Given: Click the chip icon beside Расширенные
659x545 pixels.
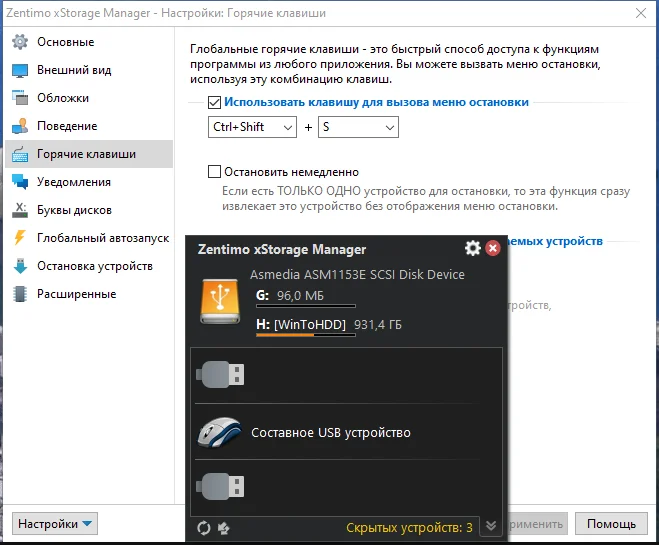Looking at the screenshot, I should click(x=20, y=294).
